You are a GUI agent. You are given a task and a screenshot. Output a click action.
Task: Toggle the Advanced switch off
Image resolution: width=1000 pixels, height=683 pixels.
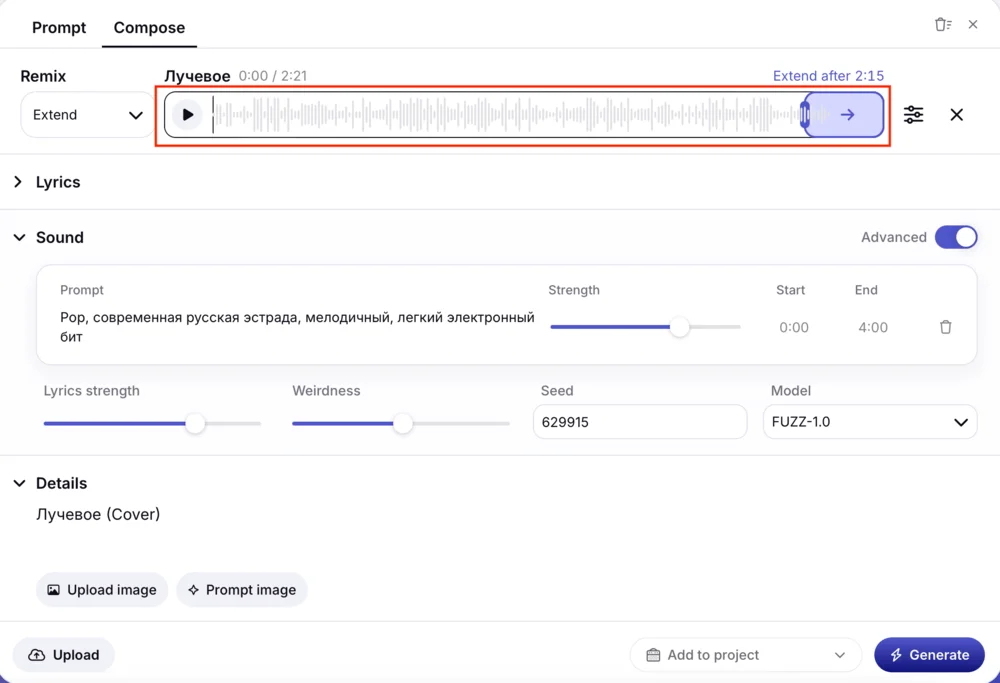tap(955, 237)
